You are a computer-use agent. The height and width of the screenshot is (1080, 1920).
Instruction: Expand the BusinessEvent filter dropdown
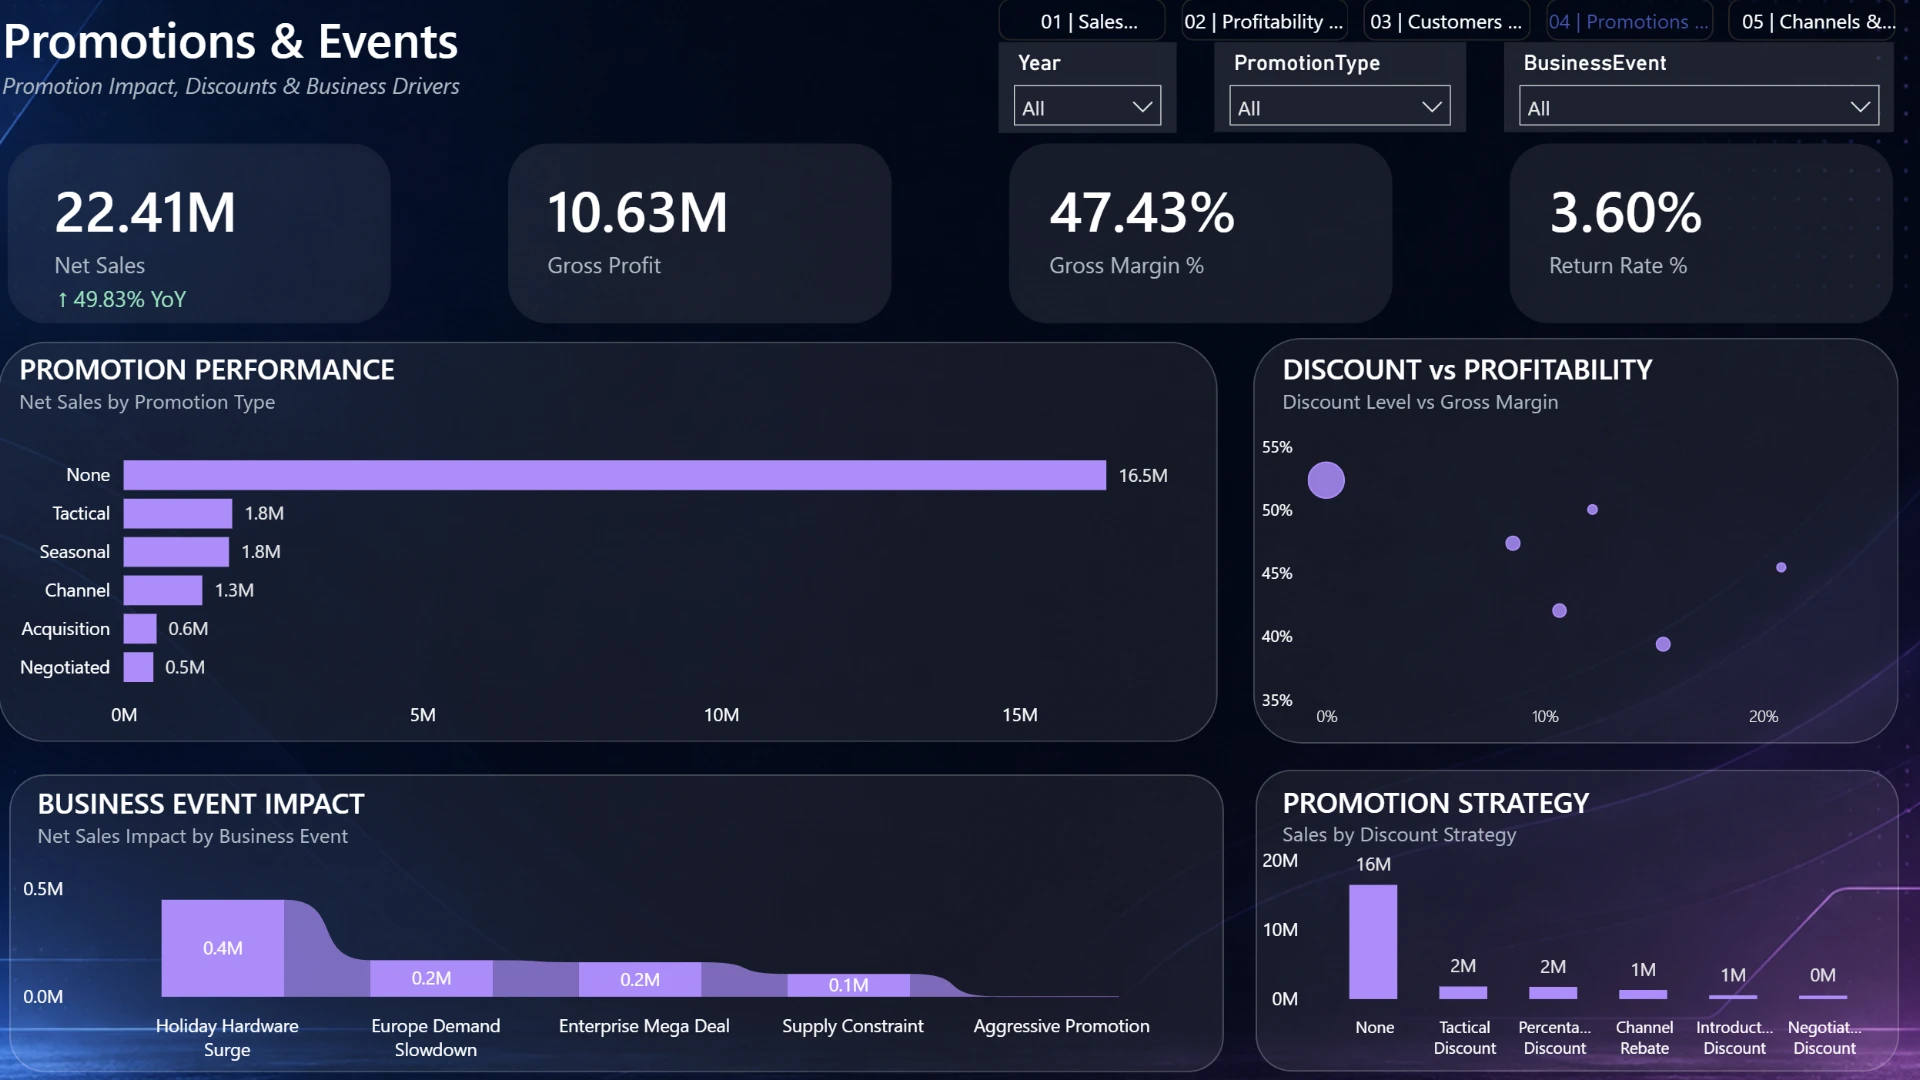[x=1699, y=107]
